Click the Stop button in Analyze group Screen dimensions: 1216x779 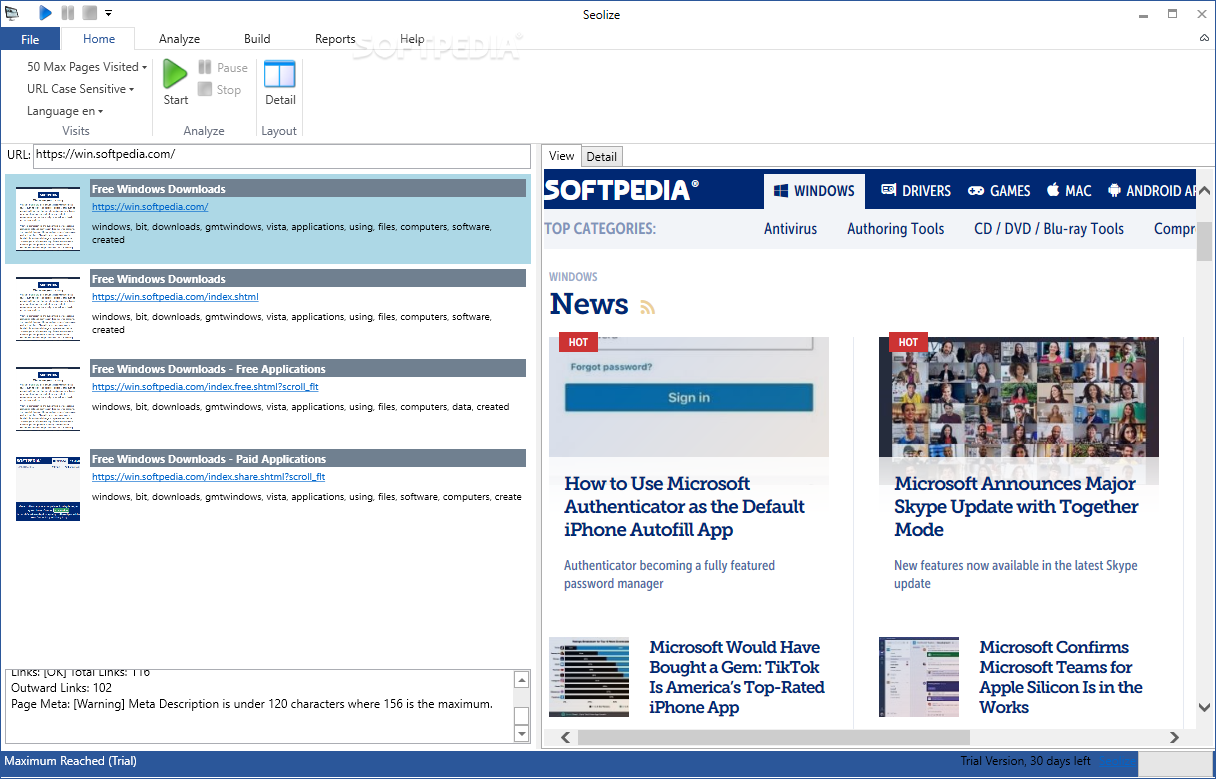click(219, 89)
